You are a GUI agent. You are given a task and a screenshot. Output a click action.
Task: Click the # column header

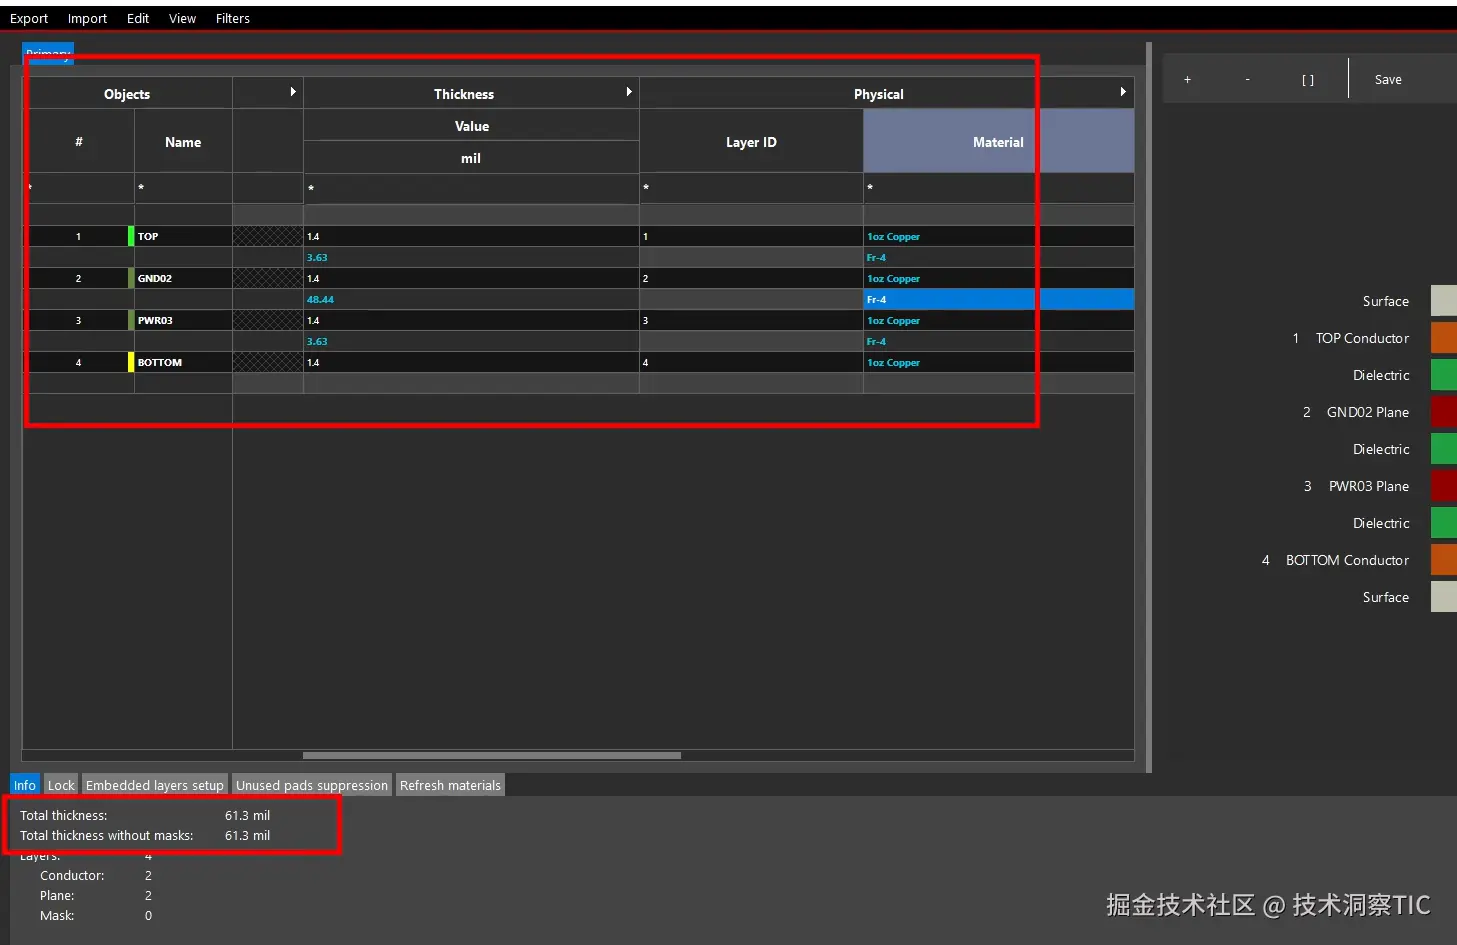[79, 142]
